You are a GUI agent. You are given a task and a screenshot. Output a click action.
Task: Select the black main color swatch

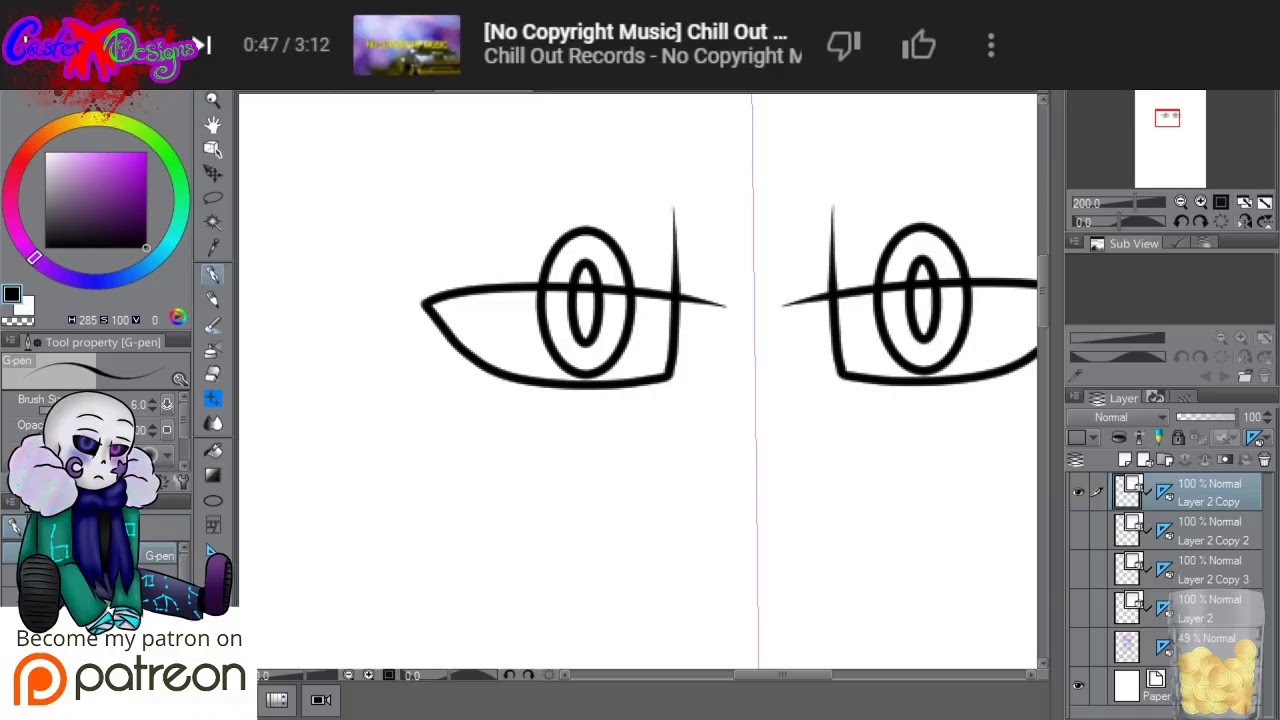11,295
